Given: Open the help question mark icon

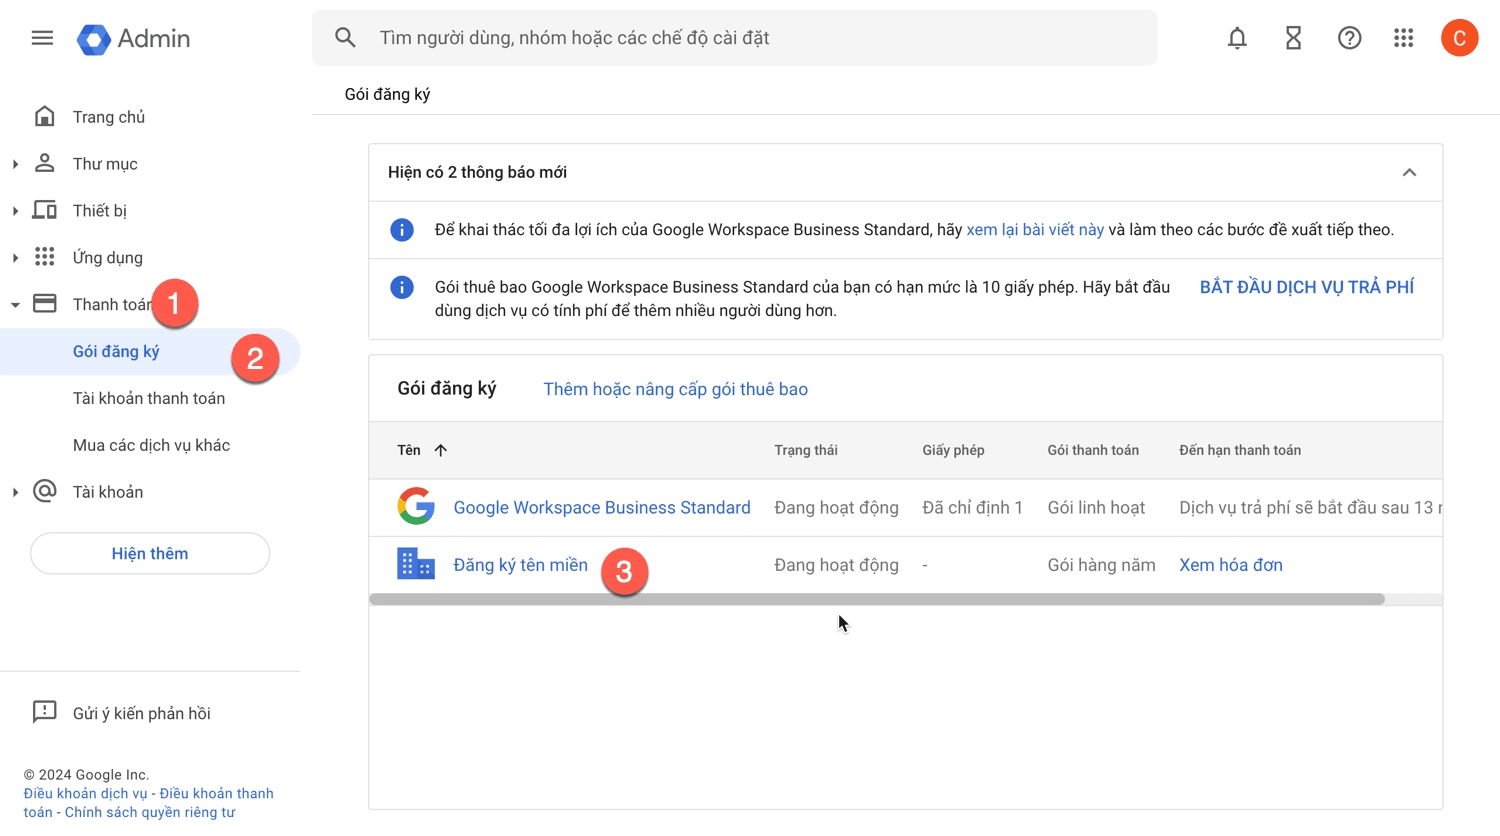Looking at the screenshot, I should click(x=1349, y=38).
